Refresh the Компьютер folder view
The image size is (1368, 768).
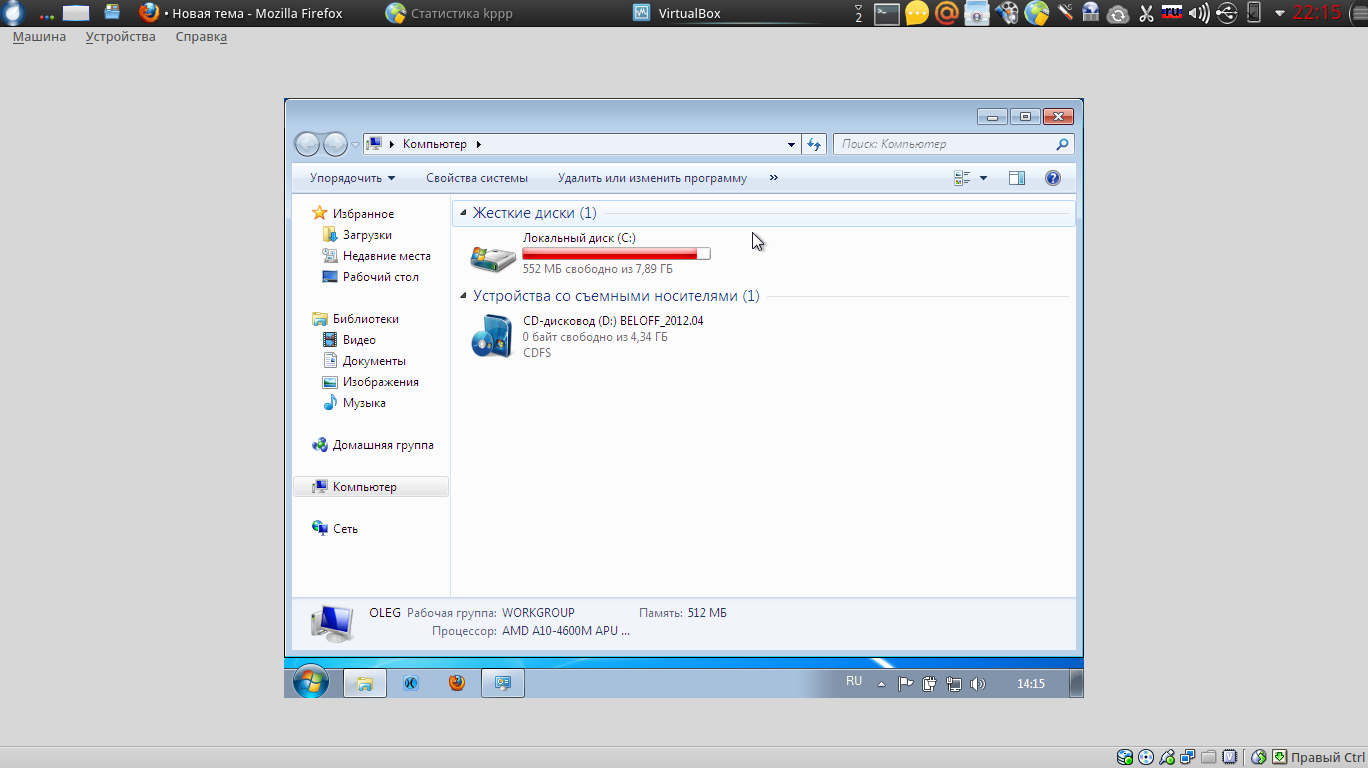tap(815, 144)
